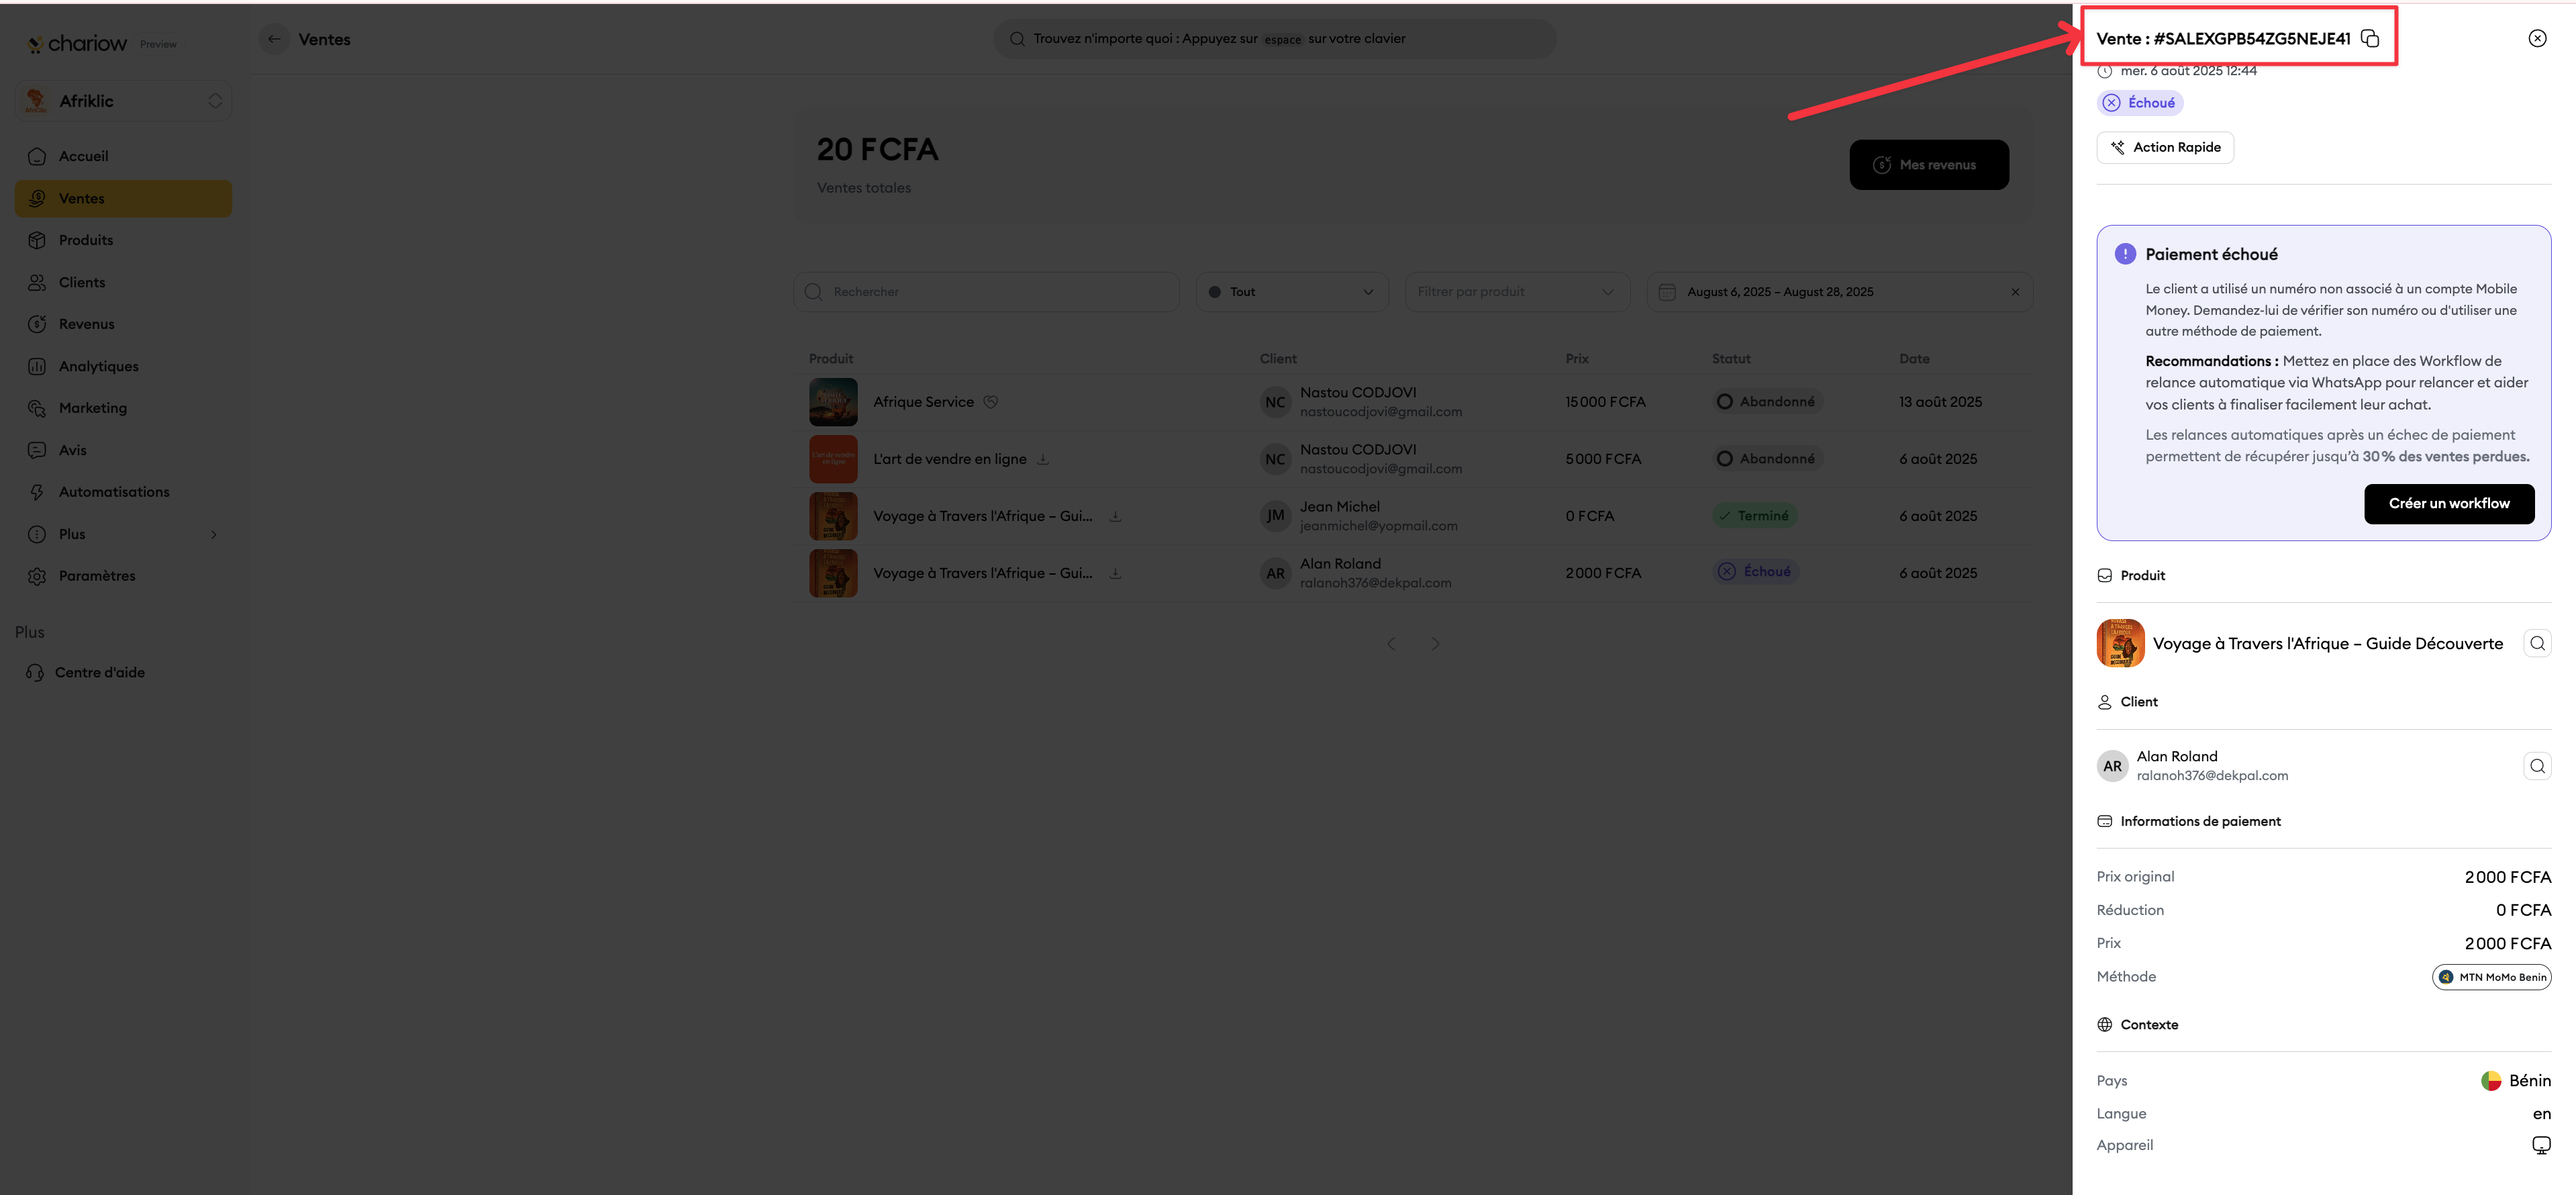Open Clients in the sidebar
Image resolution: width=2576 pixels, height=1195 pixels.
pyautogui.click(x=123, y=282)
